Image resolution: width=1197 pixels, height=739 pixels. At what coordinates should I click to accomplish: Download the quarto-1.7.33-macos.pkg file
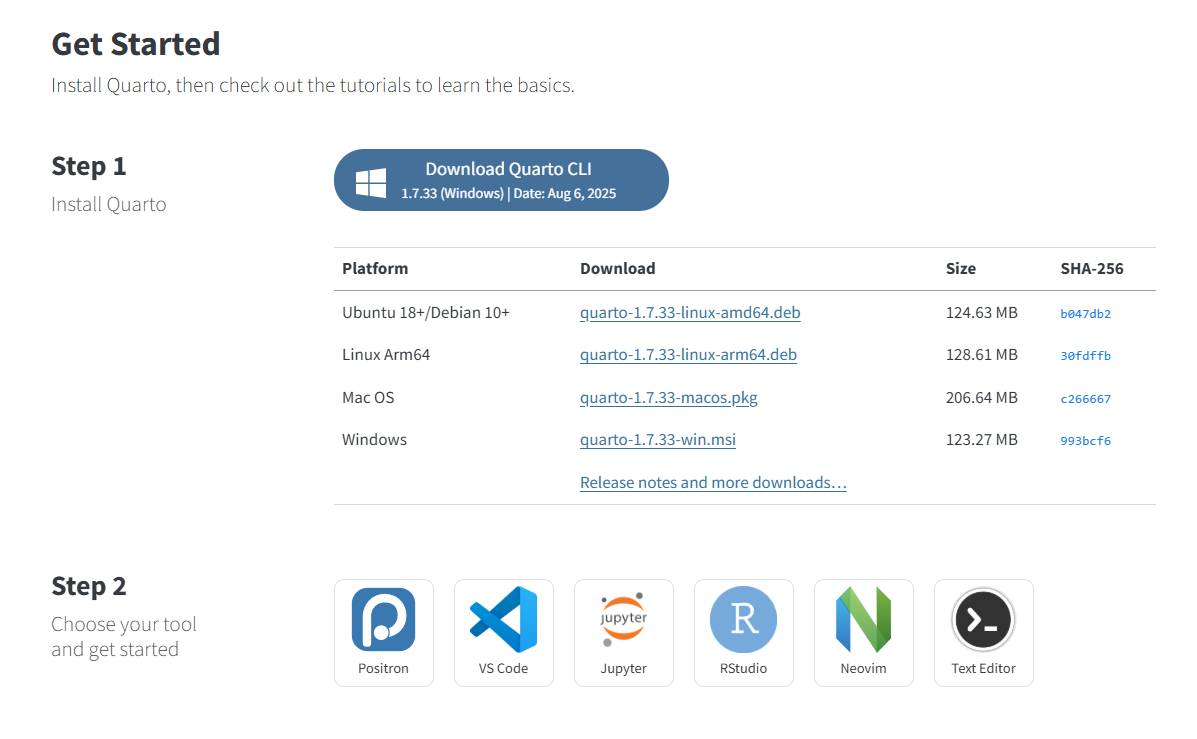(x=668, y=398)
